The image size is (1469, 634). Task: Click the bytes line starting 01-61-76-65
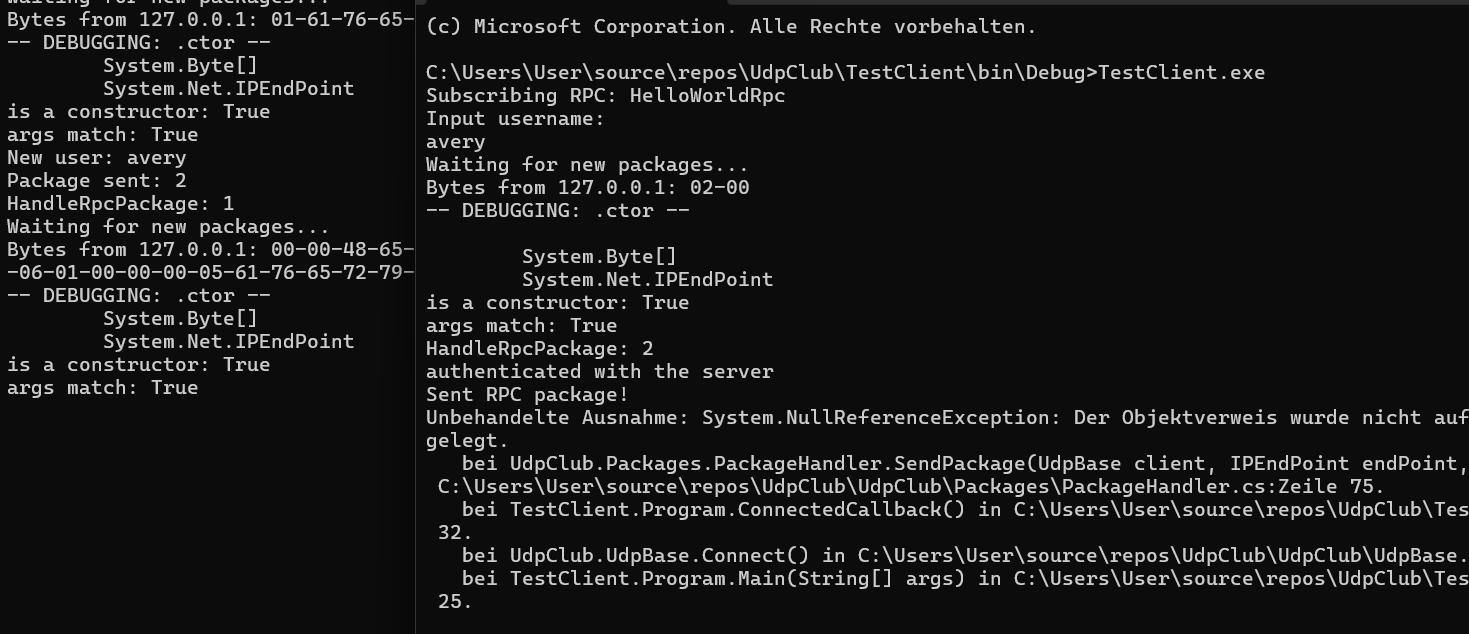click(x=210, y=19)
